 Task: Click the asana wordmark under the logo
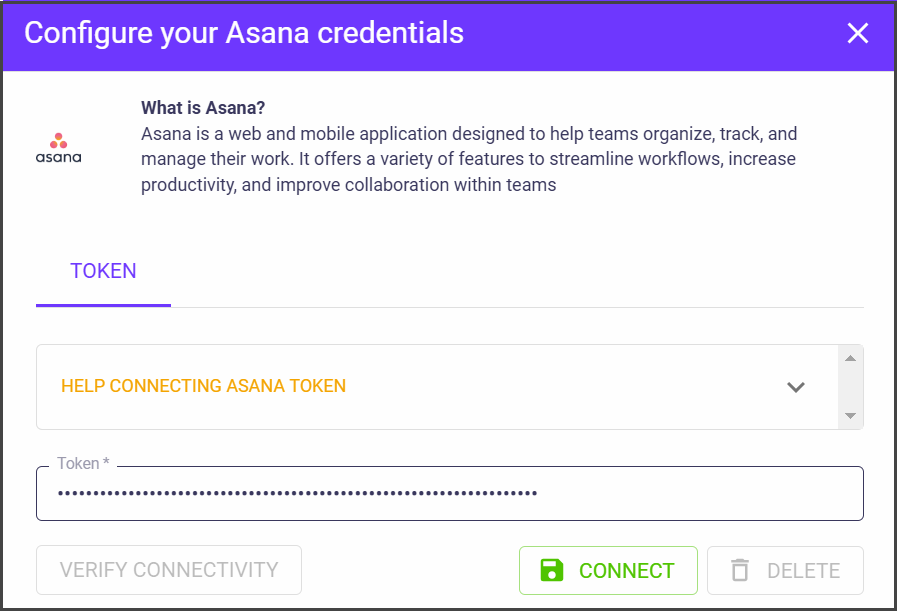pyautogui.click(x=59, y=157)
